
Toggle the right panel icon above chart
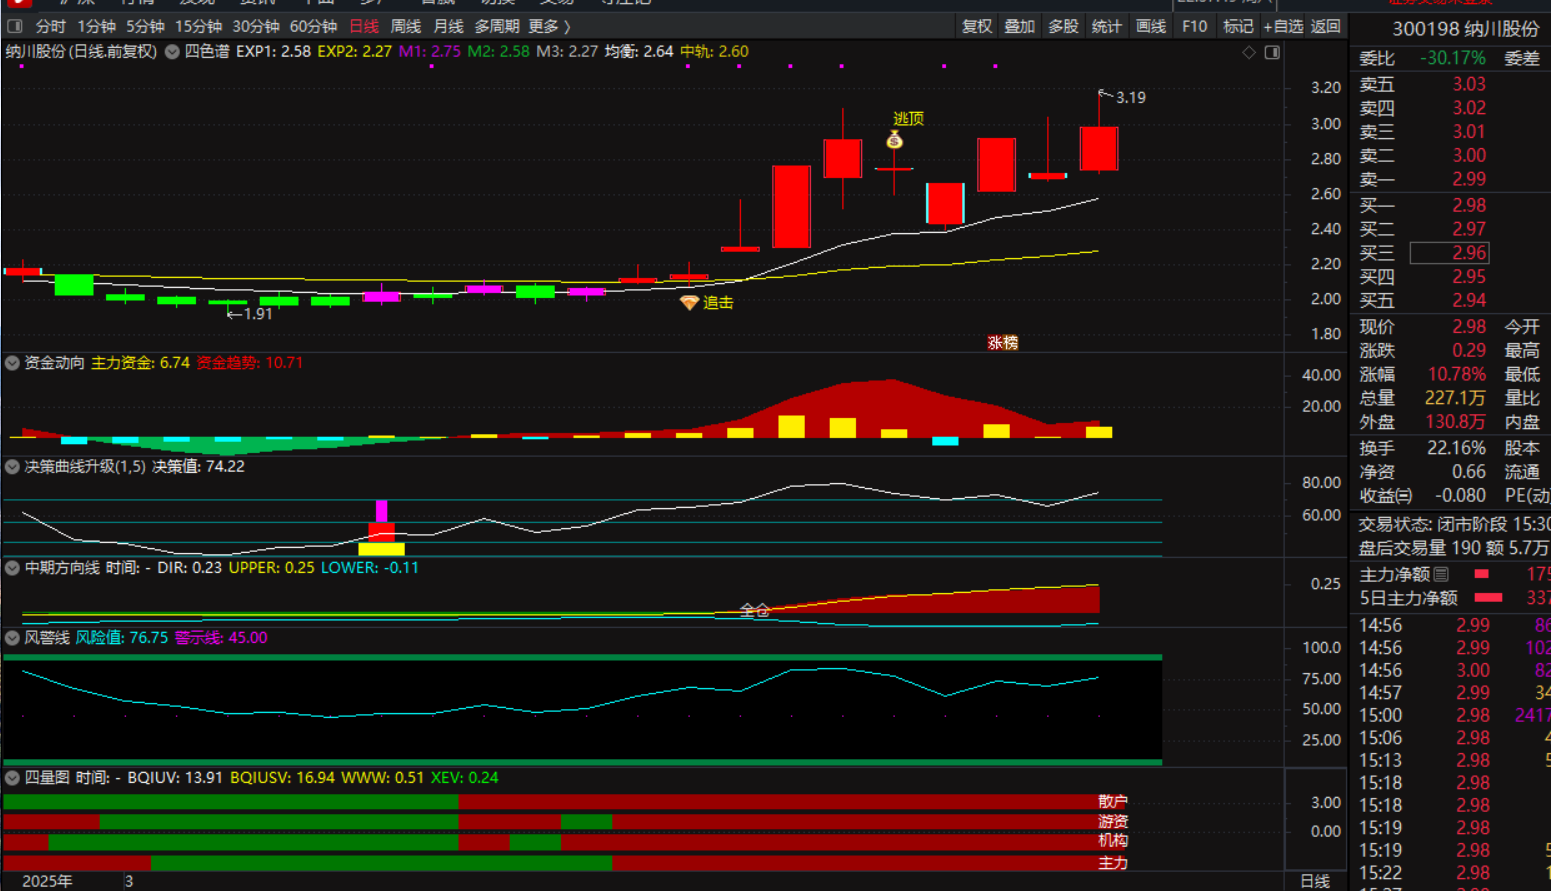point(1272,52)
